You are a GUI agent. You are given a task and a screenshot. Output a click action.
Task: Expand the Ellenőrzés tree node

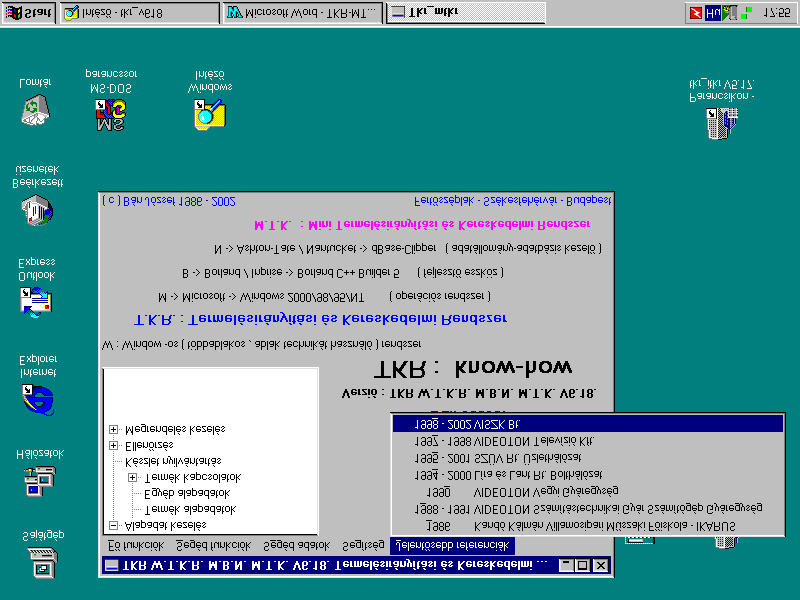(x=114, y=445)
